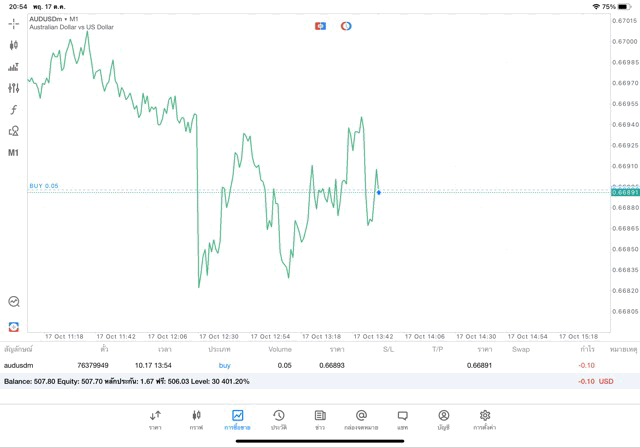
Task: Switch to the กราฟ chart tab
Action: (x=196, y=419)
